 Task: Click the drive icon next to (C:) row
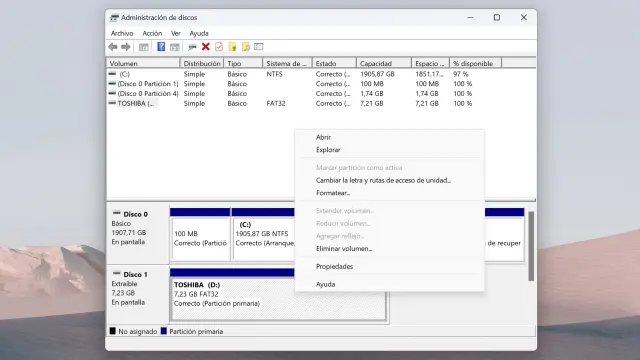pos(112,74)
